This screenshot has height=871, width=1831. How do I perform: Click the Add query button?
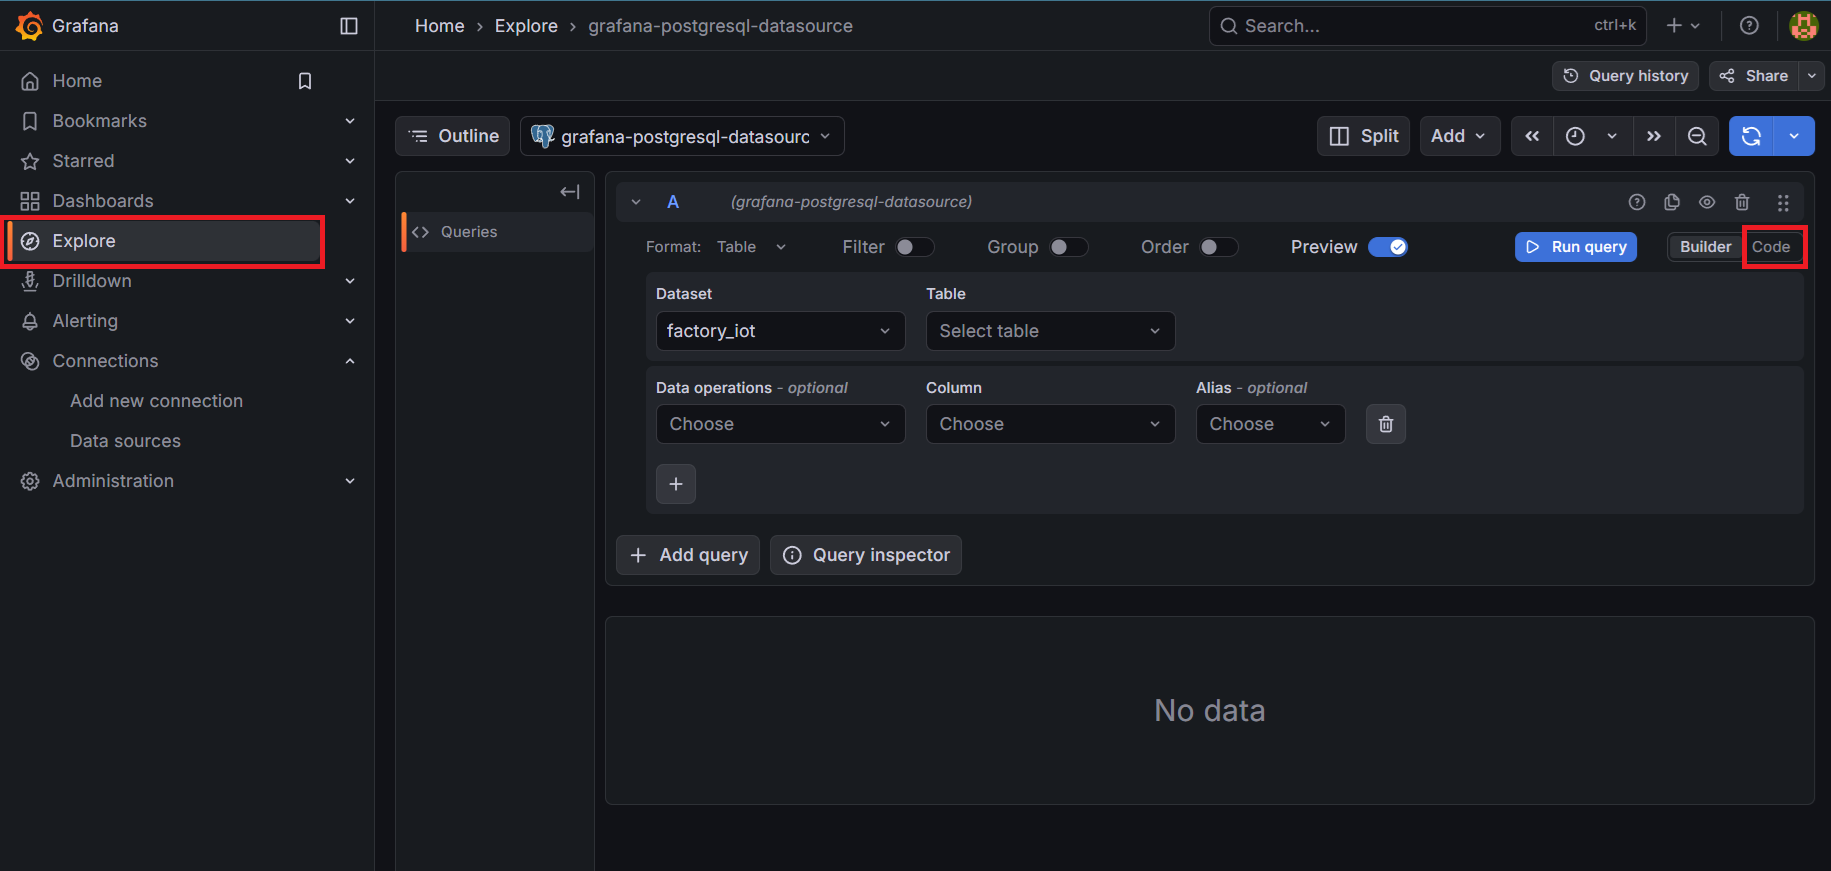coord(688,555)
